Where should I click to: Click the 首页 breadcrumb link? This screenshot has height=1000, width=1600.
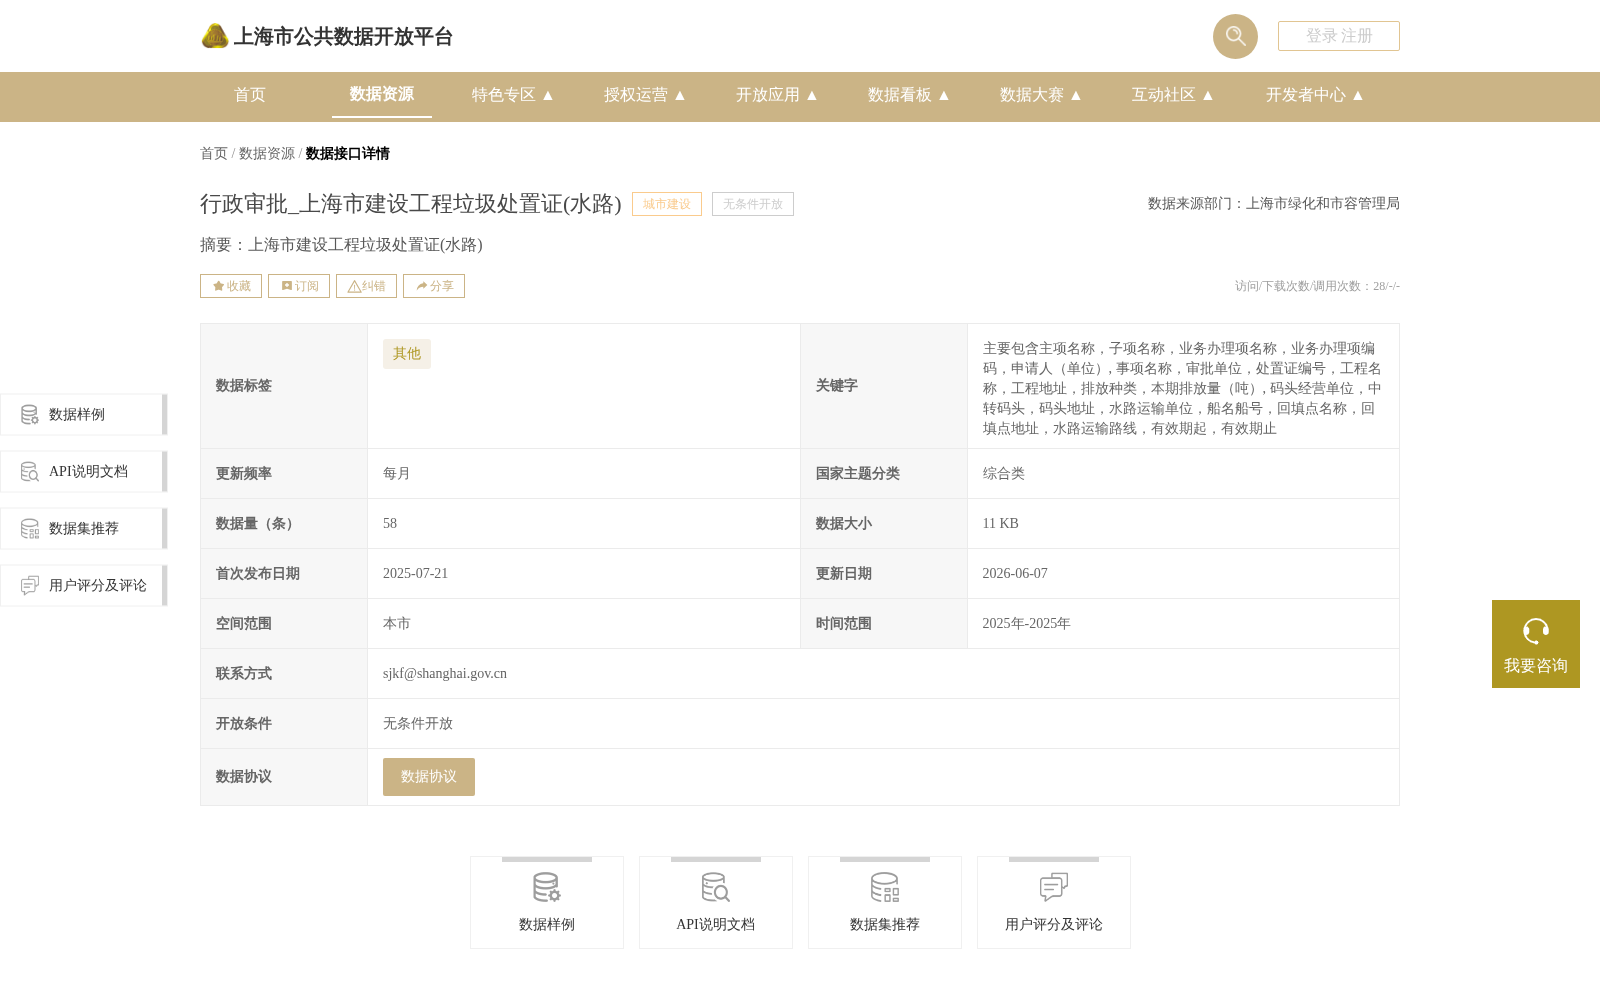pos(214,153)
